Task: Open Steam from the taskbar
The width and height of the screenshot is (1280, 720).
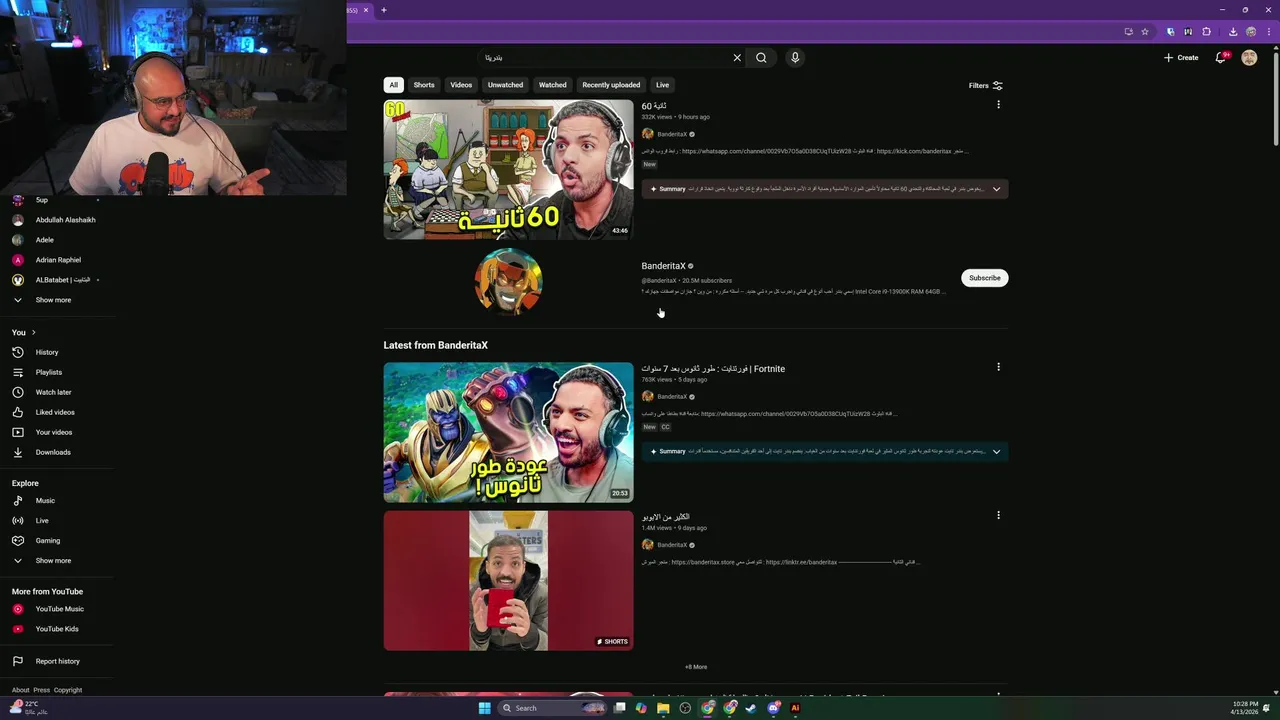Action: pyautogui.click(x=751, y=708)
